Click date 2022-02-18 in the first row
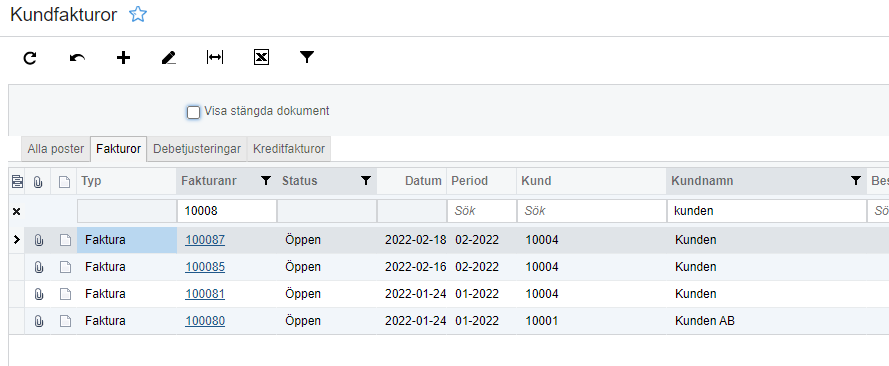Image resolution: width=889 pixels, height=366 pixels. point(416,240)
